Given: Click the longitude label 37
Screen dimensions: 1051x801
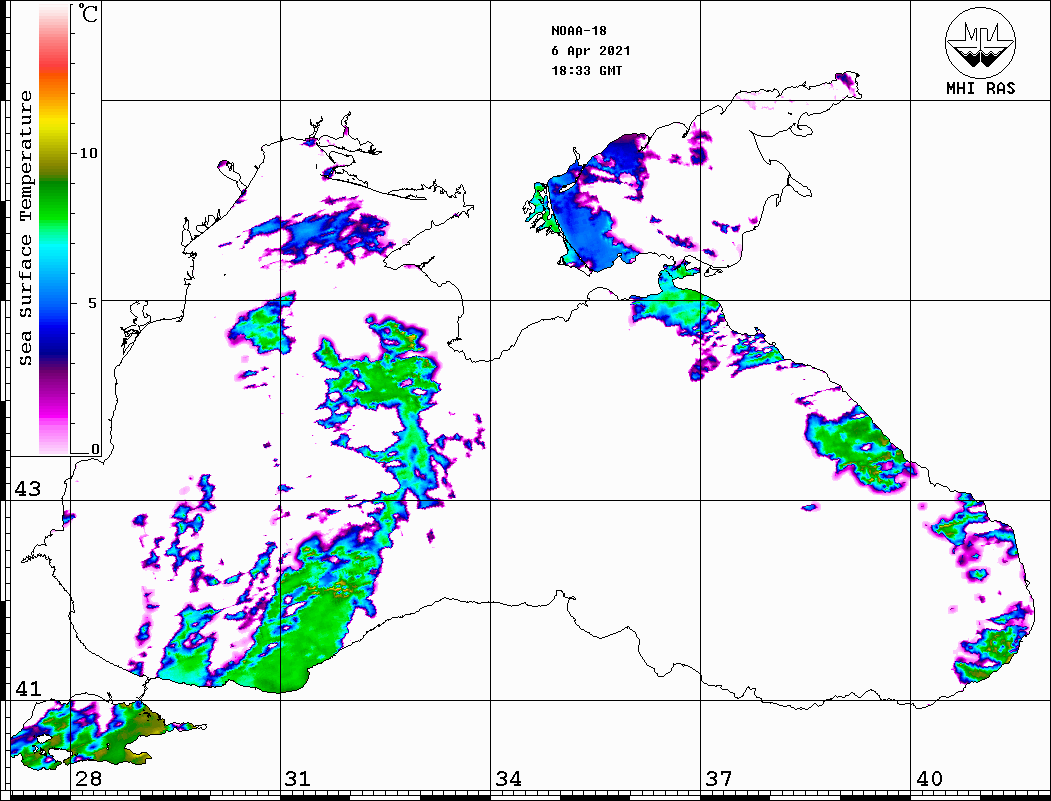Looking at the screenshot, I should [x=719, y=779].
